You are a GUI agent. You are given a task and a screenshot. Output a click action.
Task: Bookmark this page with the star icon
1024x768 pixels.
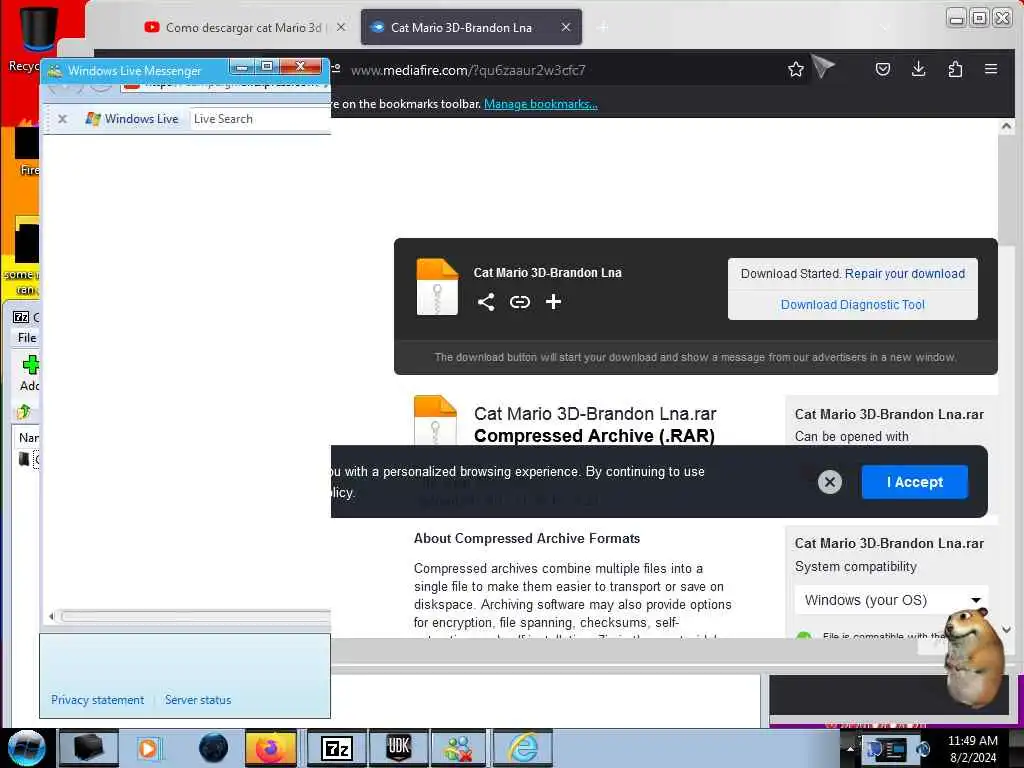point(795,69)
